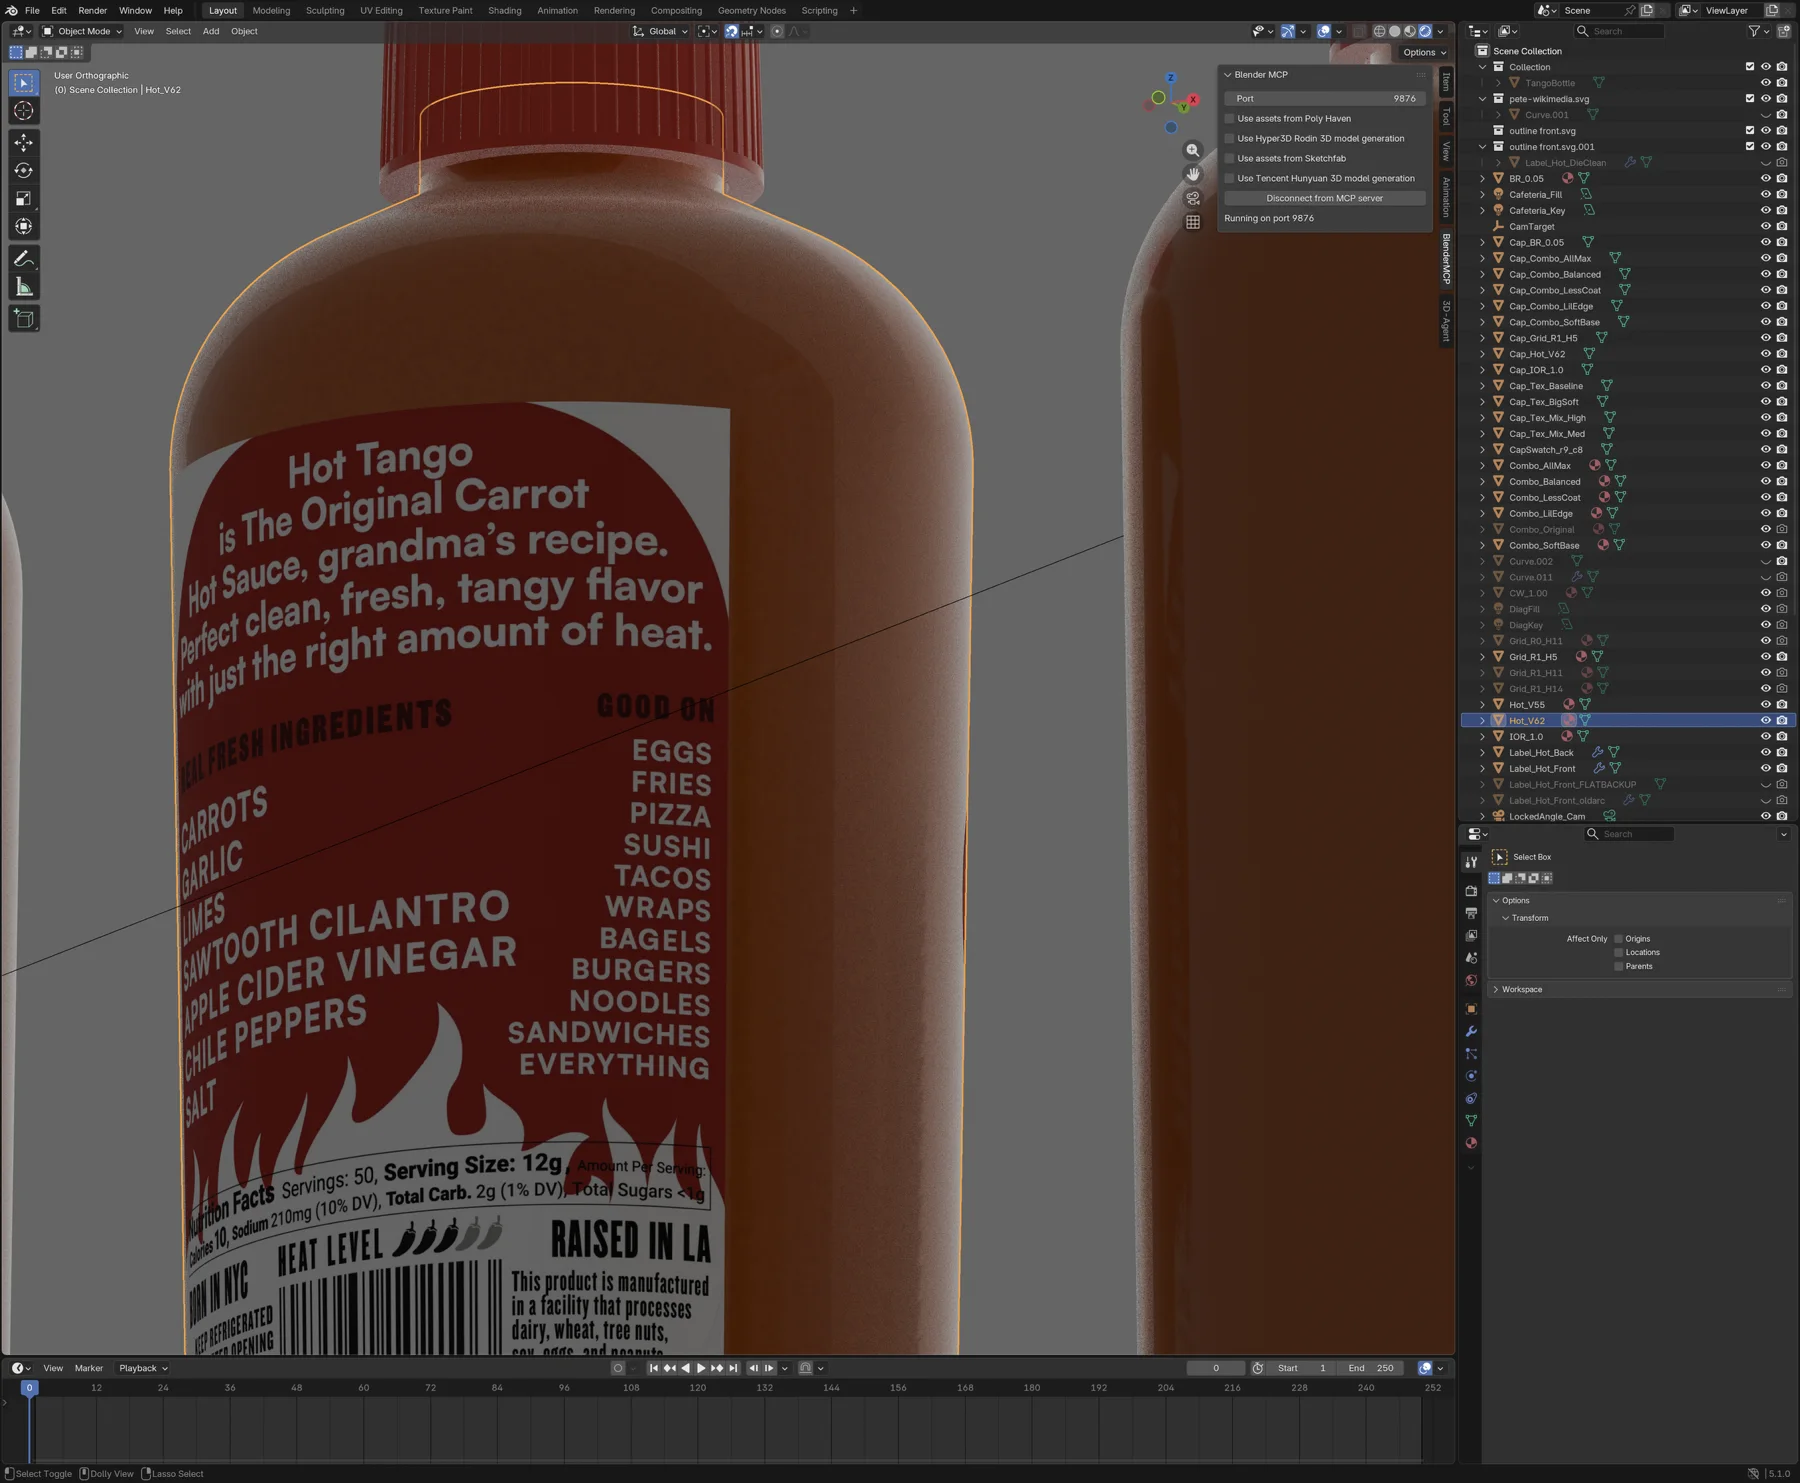Switch to the Shading workspace tab
This screenshot has height=1483, width=1800.
pos(504,11)
